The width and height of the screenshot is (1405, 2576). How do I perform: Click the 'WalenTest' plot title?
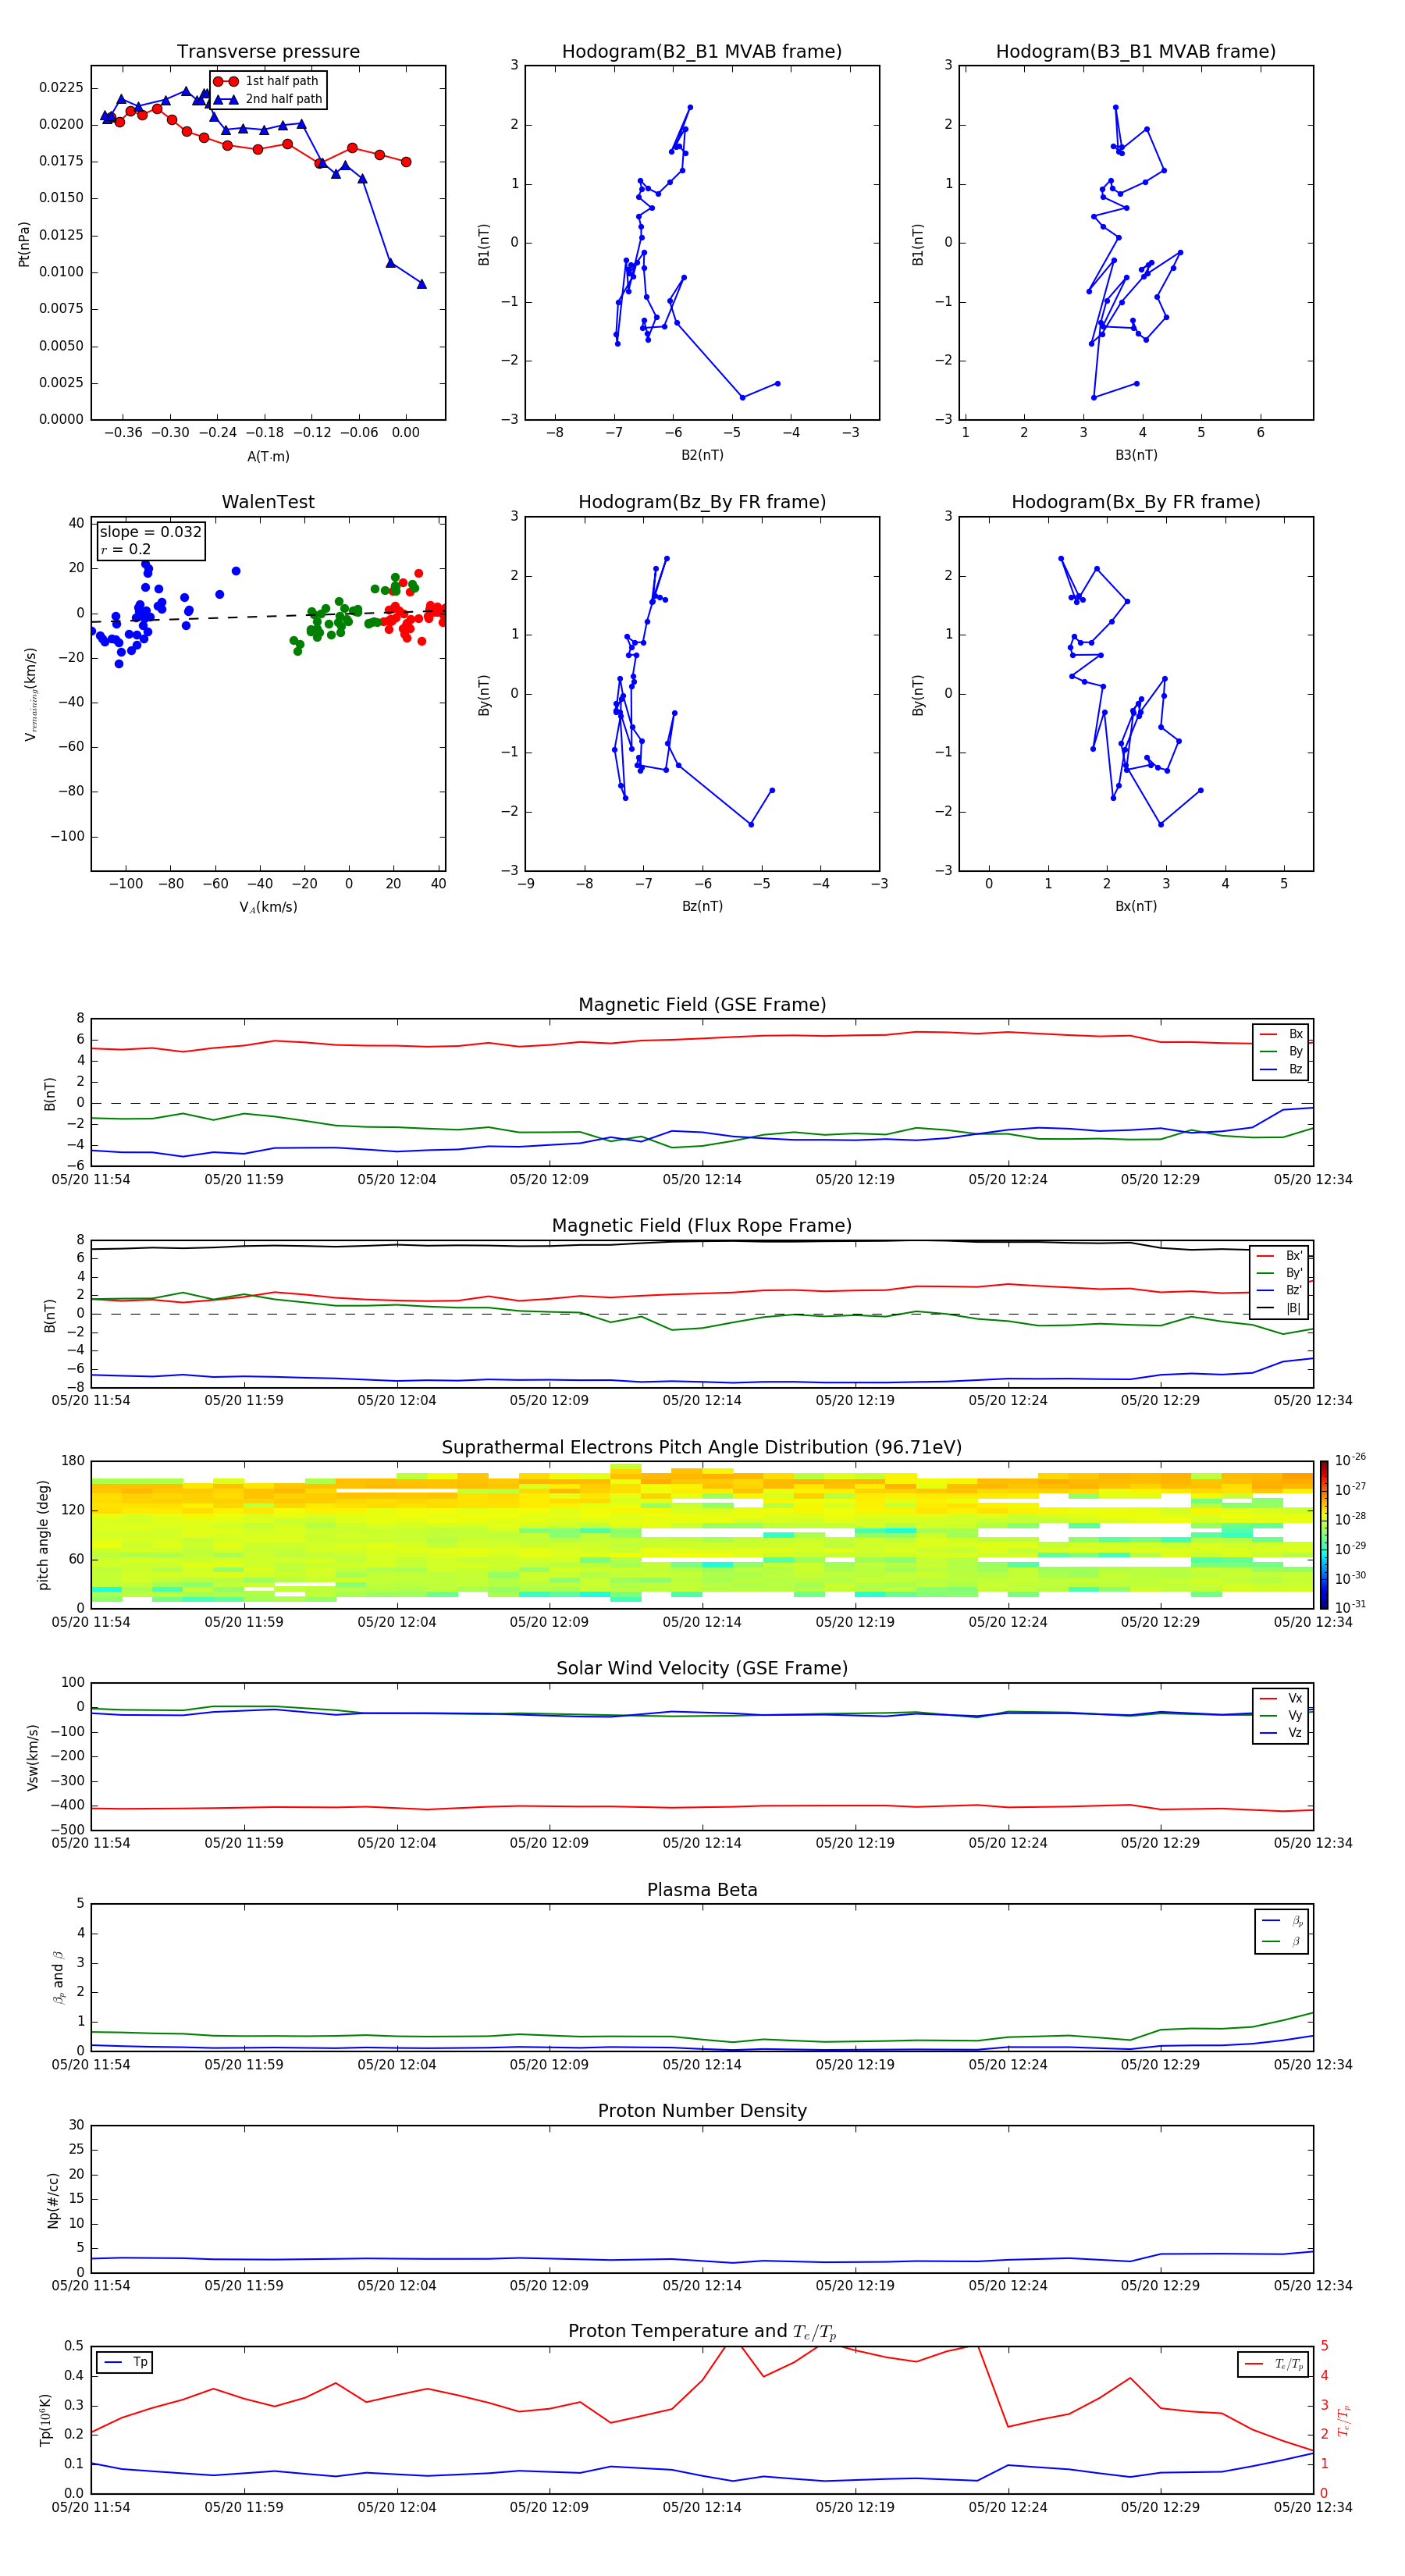pyautogui.click(x=268, y=502)
